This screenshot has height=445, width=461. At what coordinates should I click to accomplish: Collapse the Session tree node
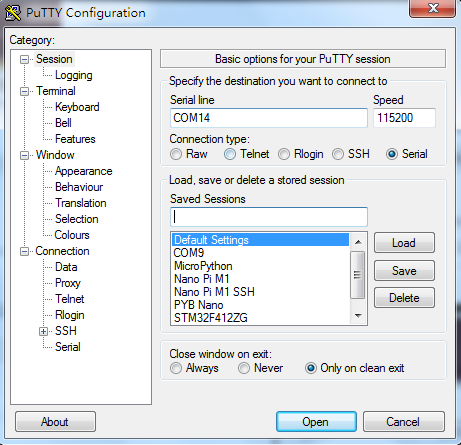[x=24, y=59]
